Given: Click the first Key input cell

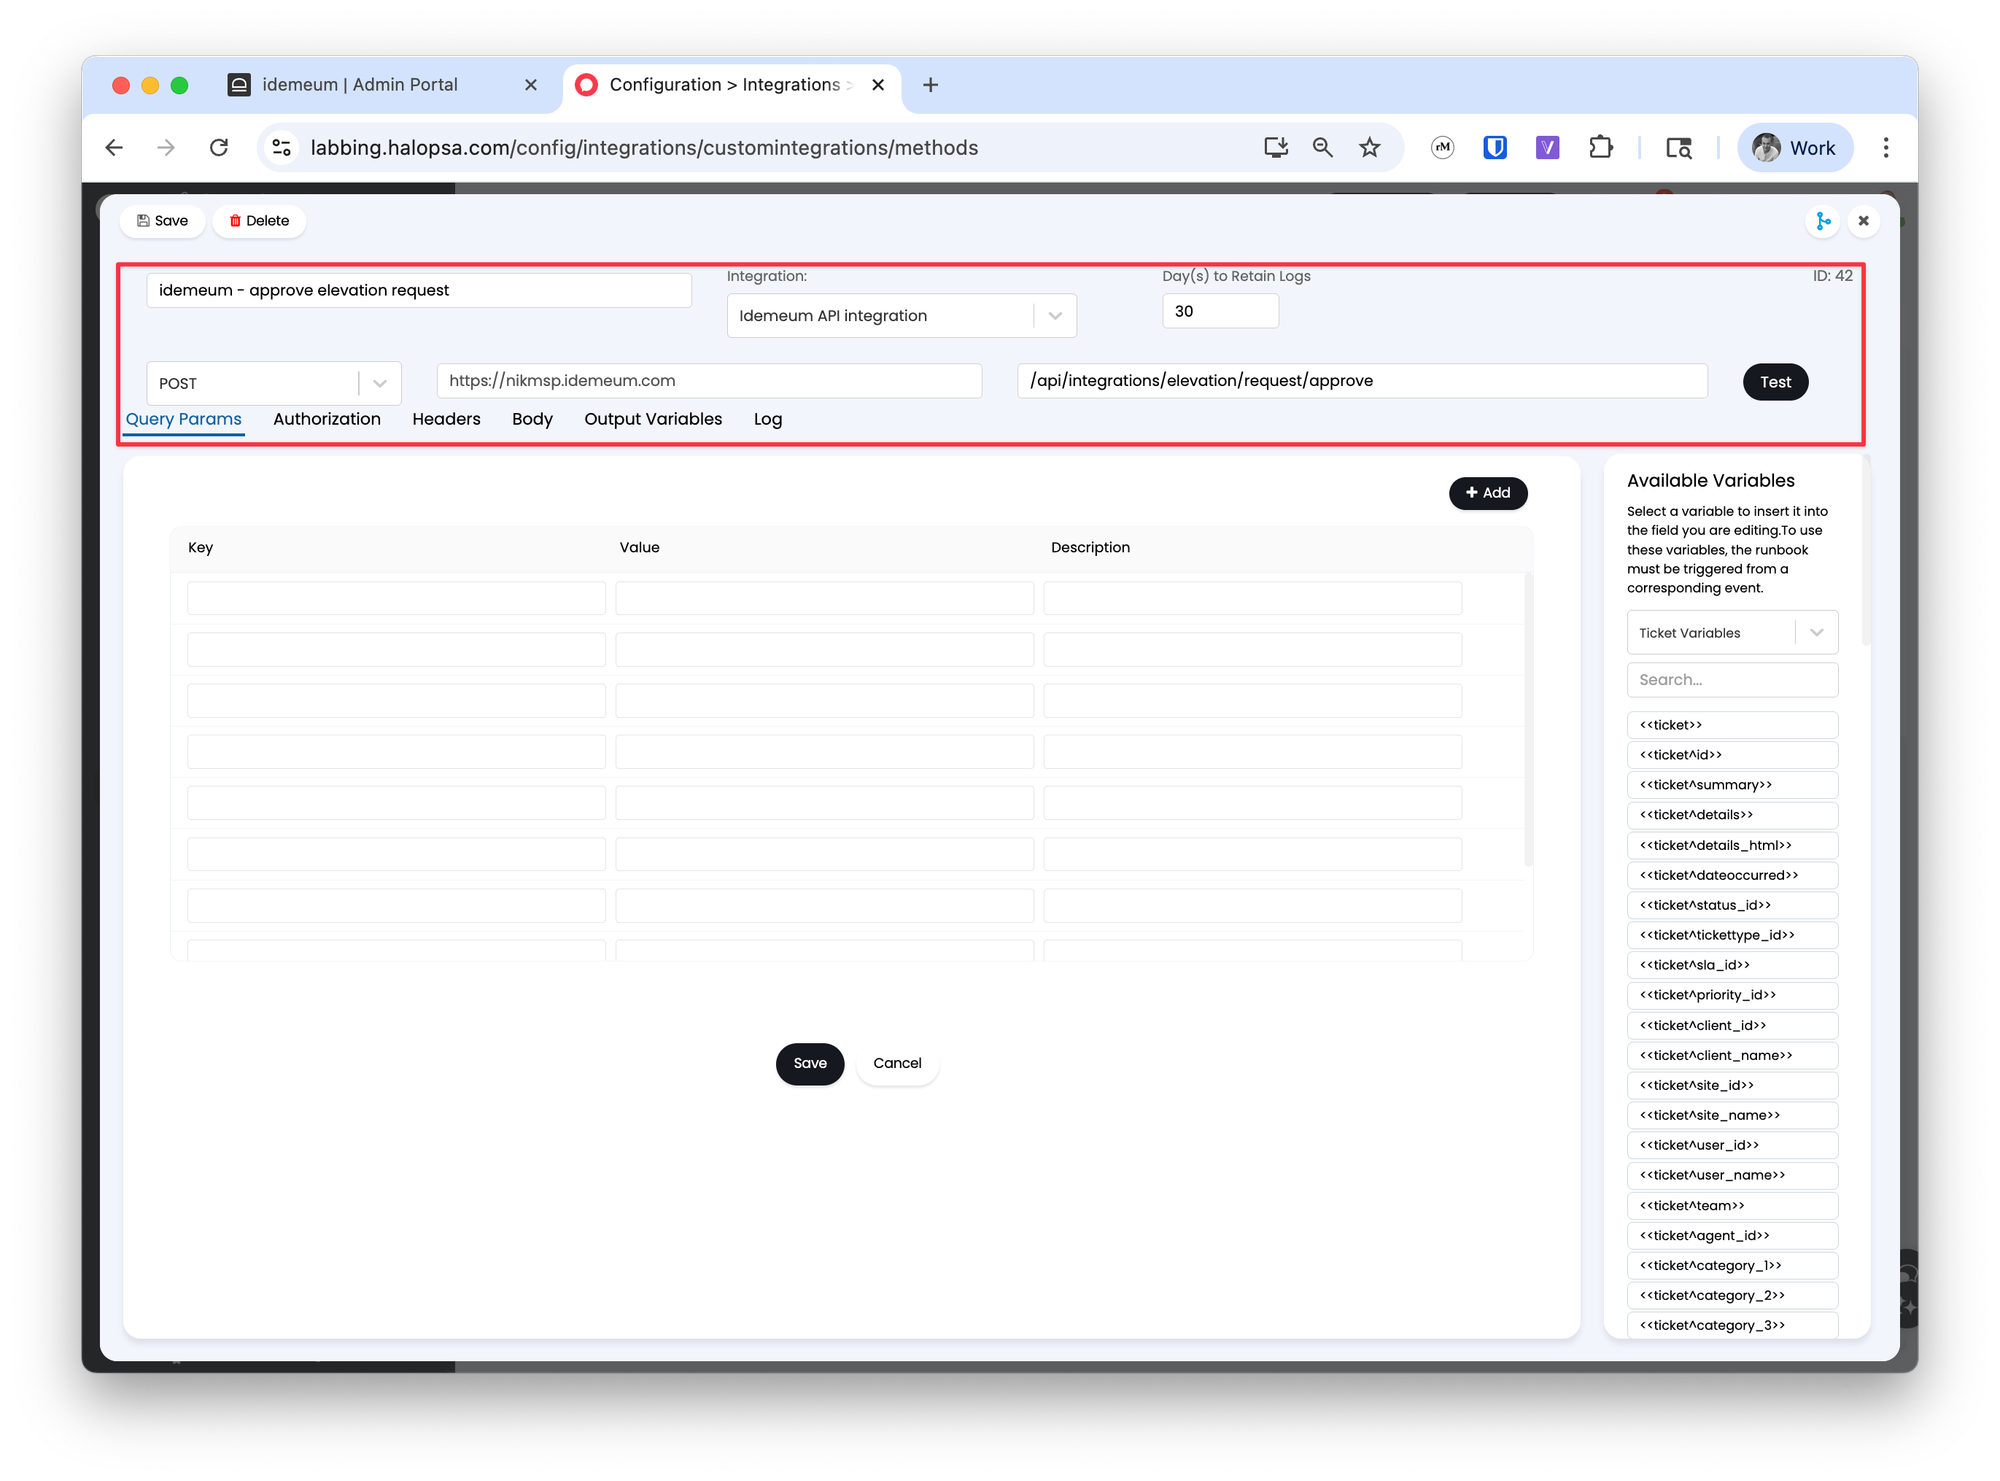Looking at the screenshot, I should [x=396, y=598].
